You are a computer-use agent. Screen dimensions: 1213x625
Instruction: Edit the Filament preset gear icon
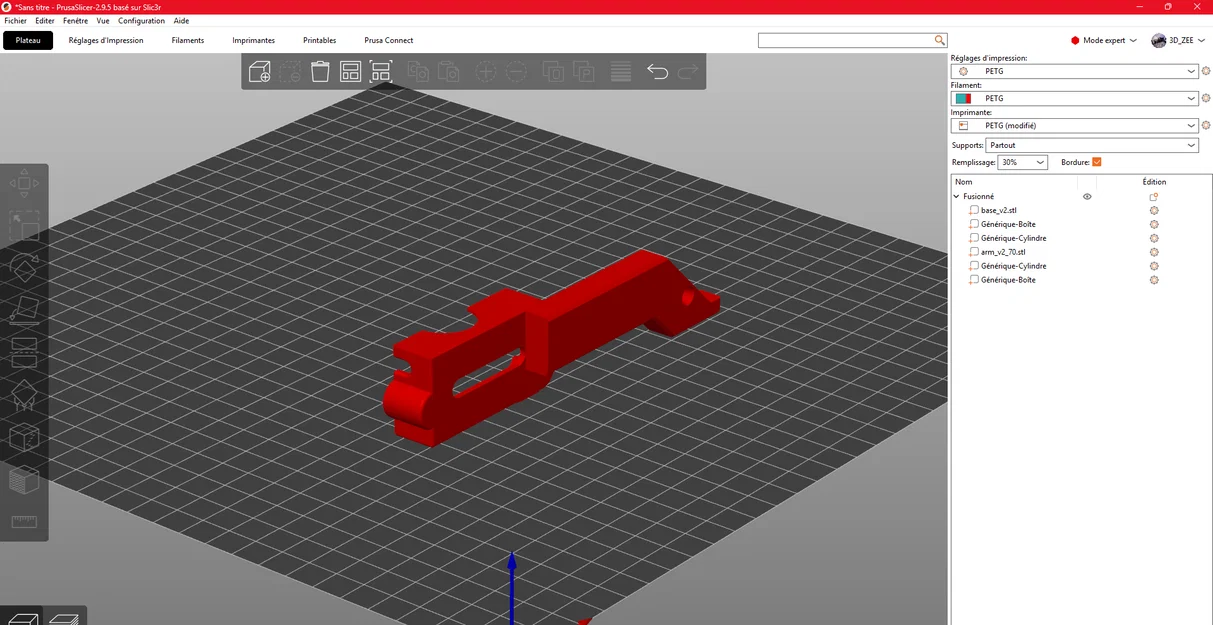click(1206, 98)
